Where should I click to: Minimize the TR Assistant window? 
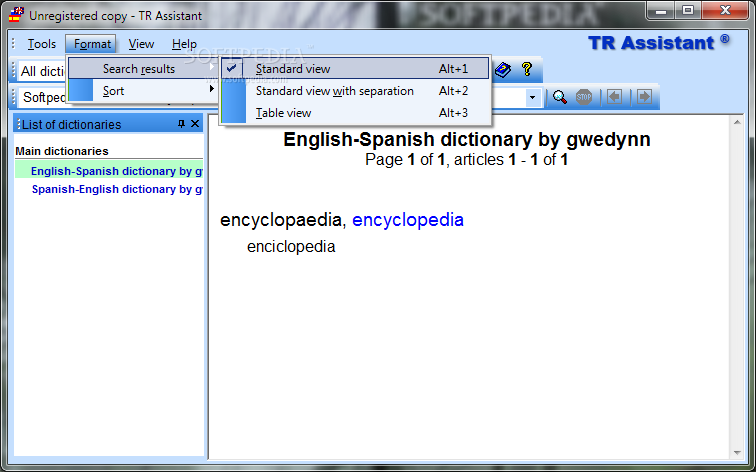[x=661, y=11]
